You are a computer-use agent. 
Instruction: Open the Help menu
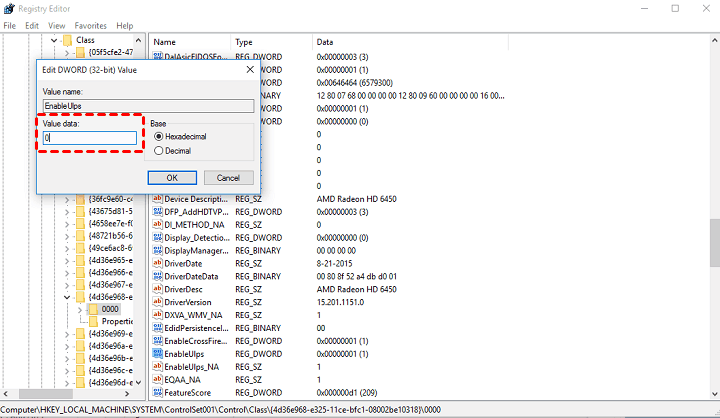click(124, 26)
